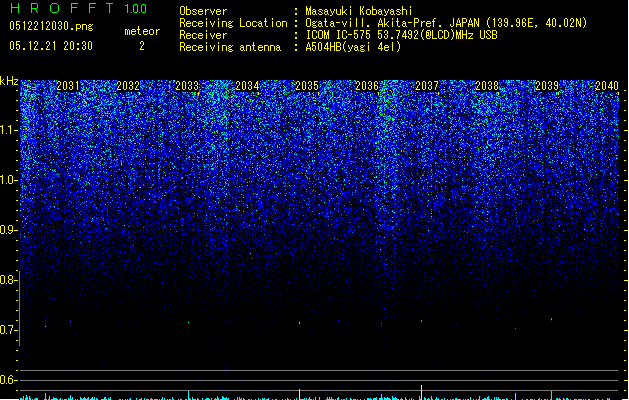629x400 pixels.
Task: Click observer name Masayuki Kobayashi
Action: (359, 11)
